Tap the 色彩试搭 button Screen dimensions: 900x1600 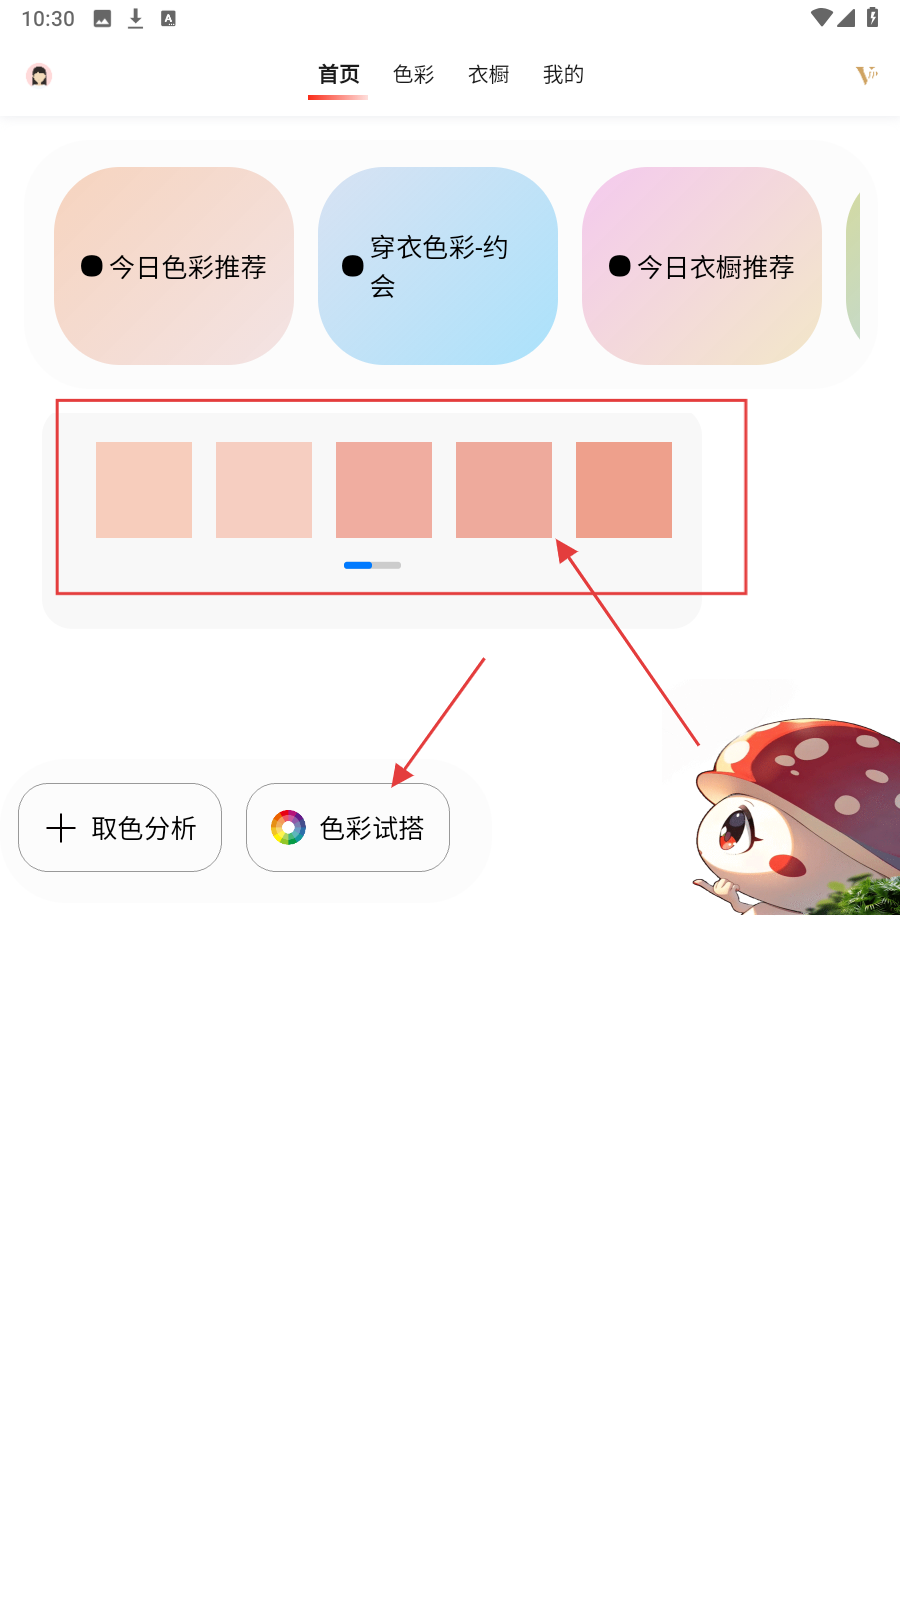(x=348, y=827)
